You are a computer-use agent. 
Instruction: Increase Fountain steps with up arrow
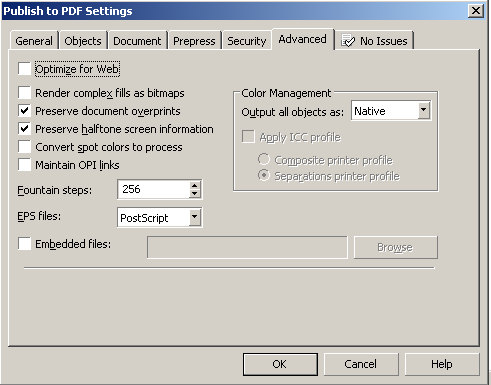click(x=195, y=185)
